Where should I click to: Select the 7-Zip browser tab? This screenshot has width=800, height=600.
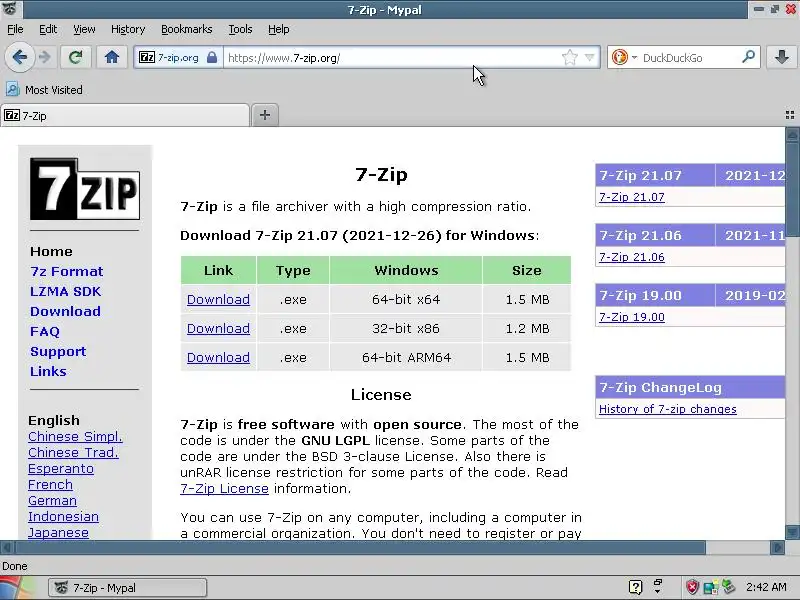125,116
